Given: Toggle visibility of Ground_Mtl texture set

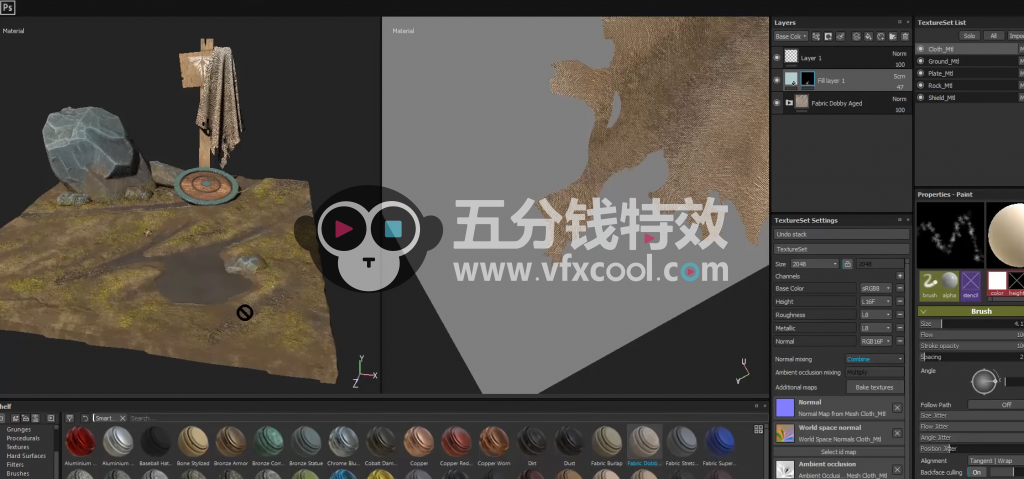Looking at the screenshot, I should (921, 61).
